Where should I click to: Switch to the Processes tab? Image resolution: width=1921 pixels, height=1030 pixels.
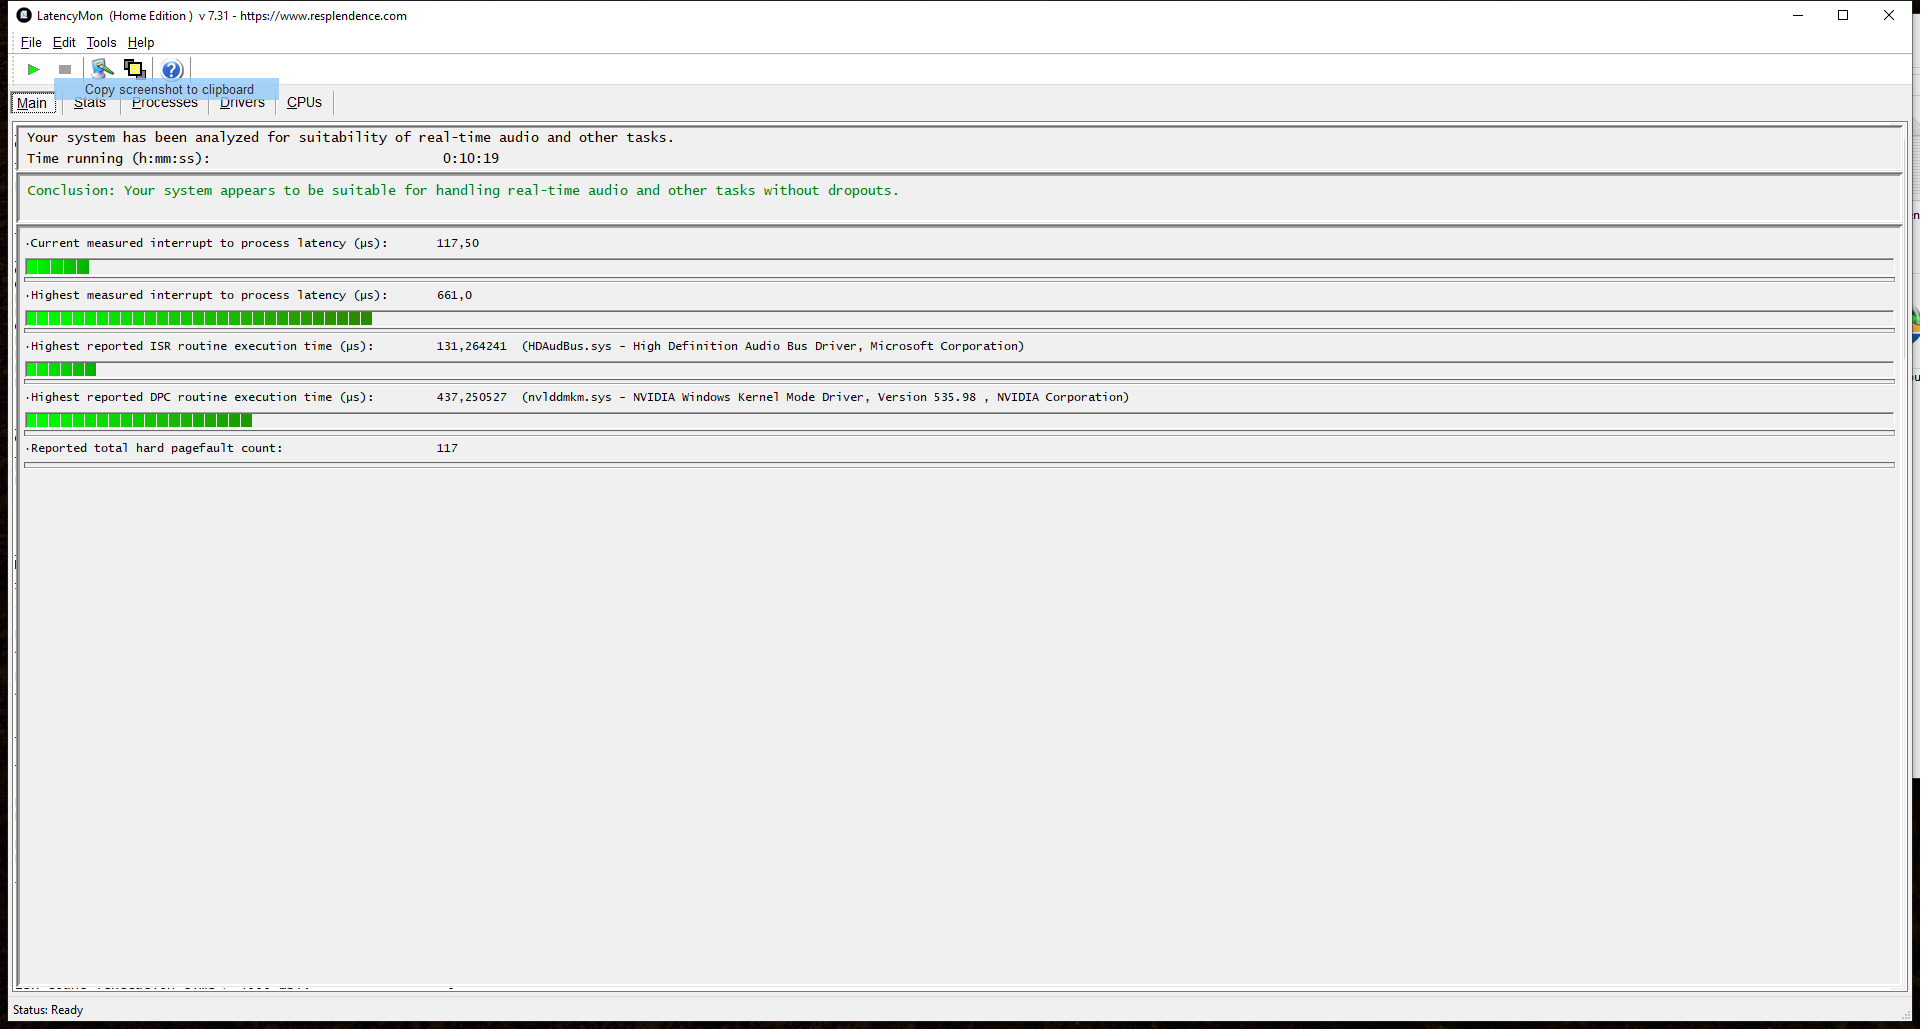coord(164,104)
